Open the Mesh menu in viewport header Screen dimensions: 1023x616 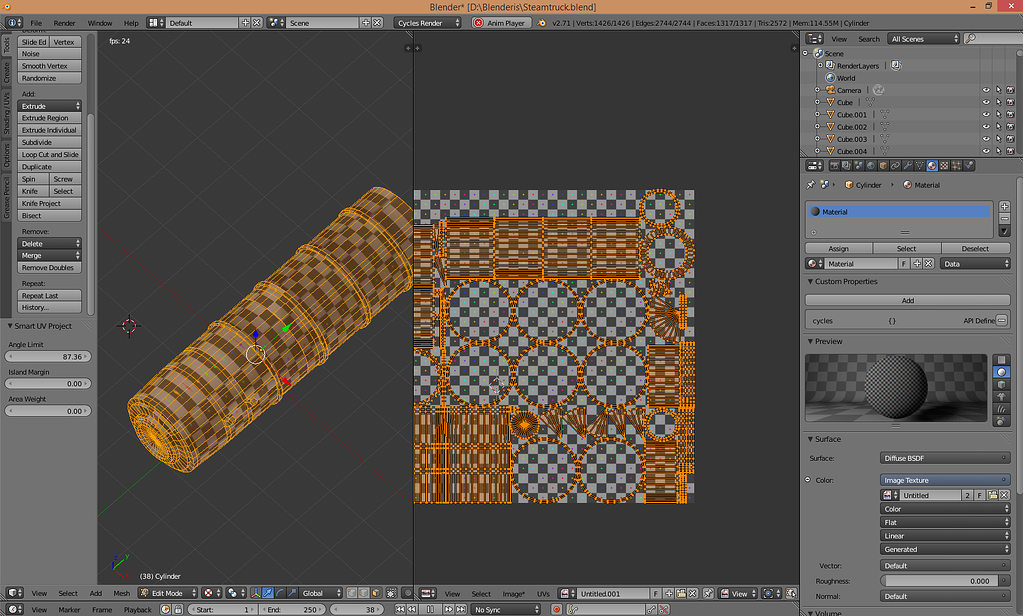(x=122, y=593)
